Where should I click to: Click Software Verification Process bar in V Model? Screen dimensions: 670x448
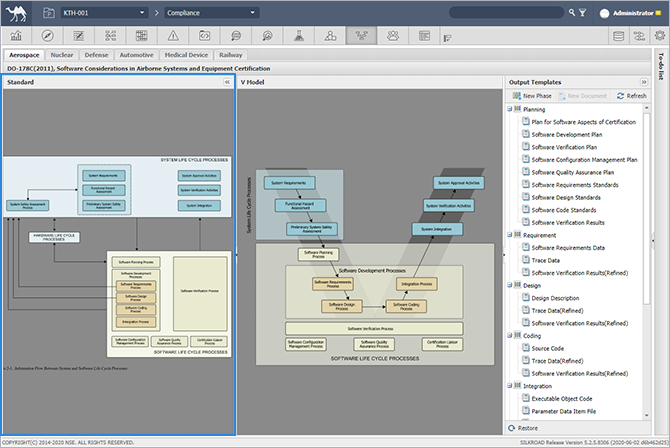[374, 328]
